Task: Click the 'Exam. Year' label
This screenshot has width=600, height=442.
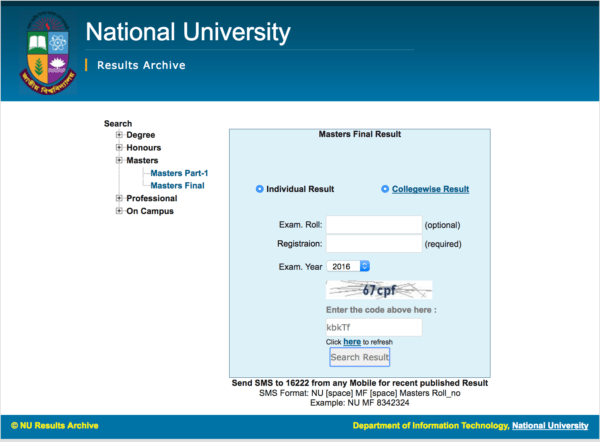Action: point(300,267)
